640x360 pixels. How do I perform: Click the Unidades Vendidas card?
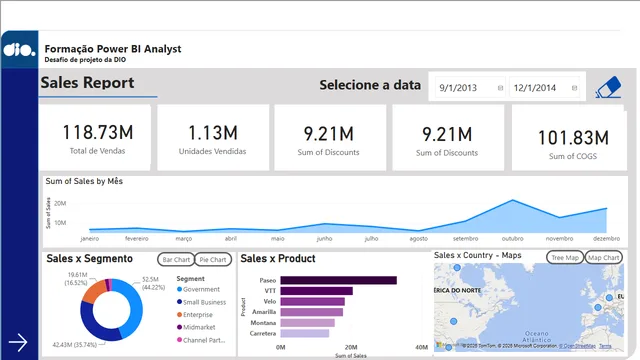pyautogui.click(x=213, y=138)
